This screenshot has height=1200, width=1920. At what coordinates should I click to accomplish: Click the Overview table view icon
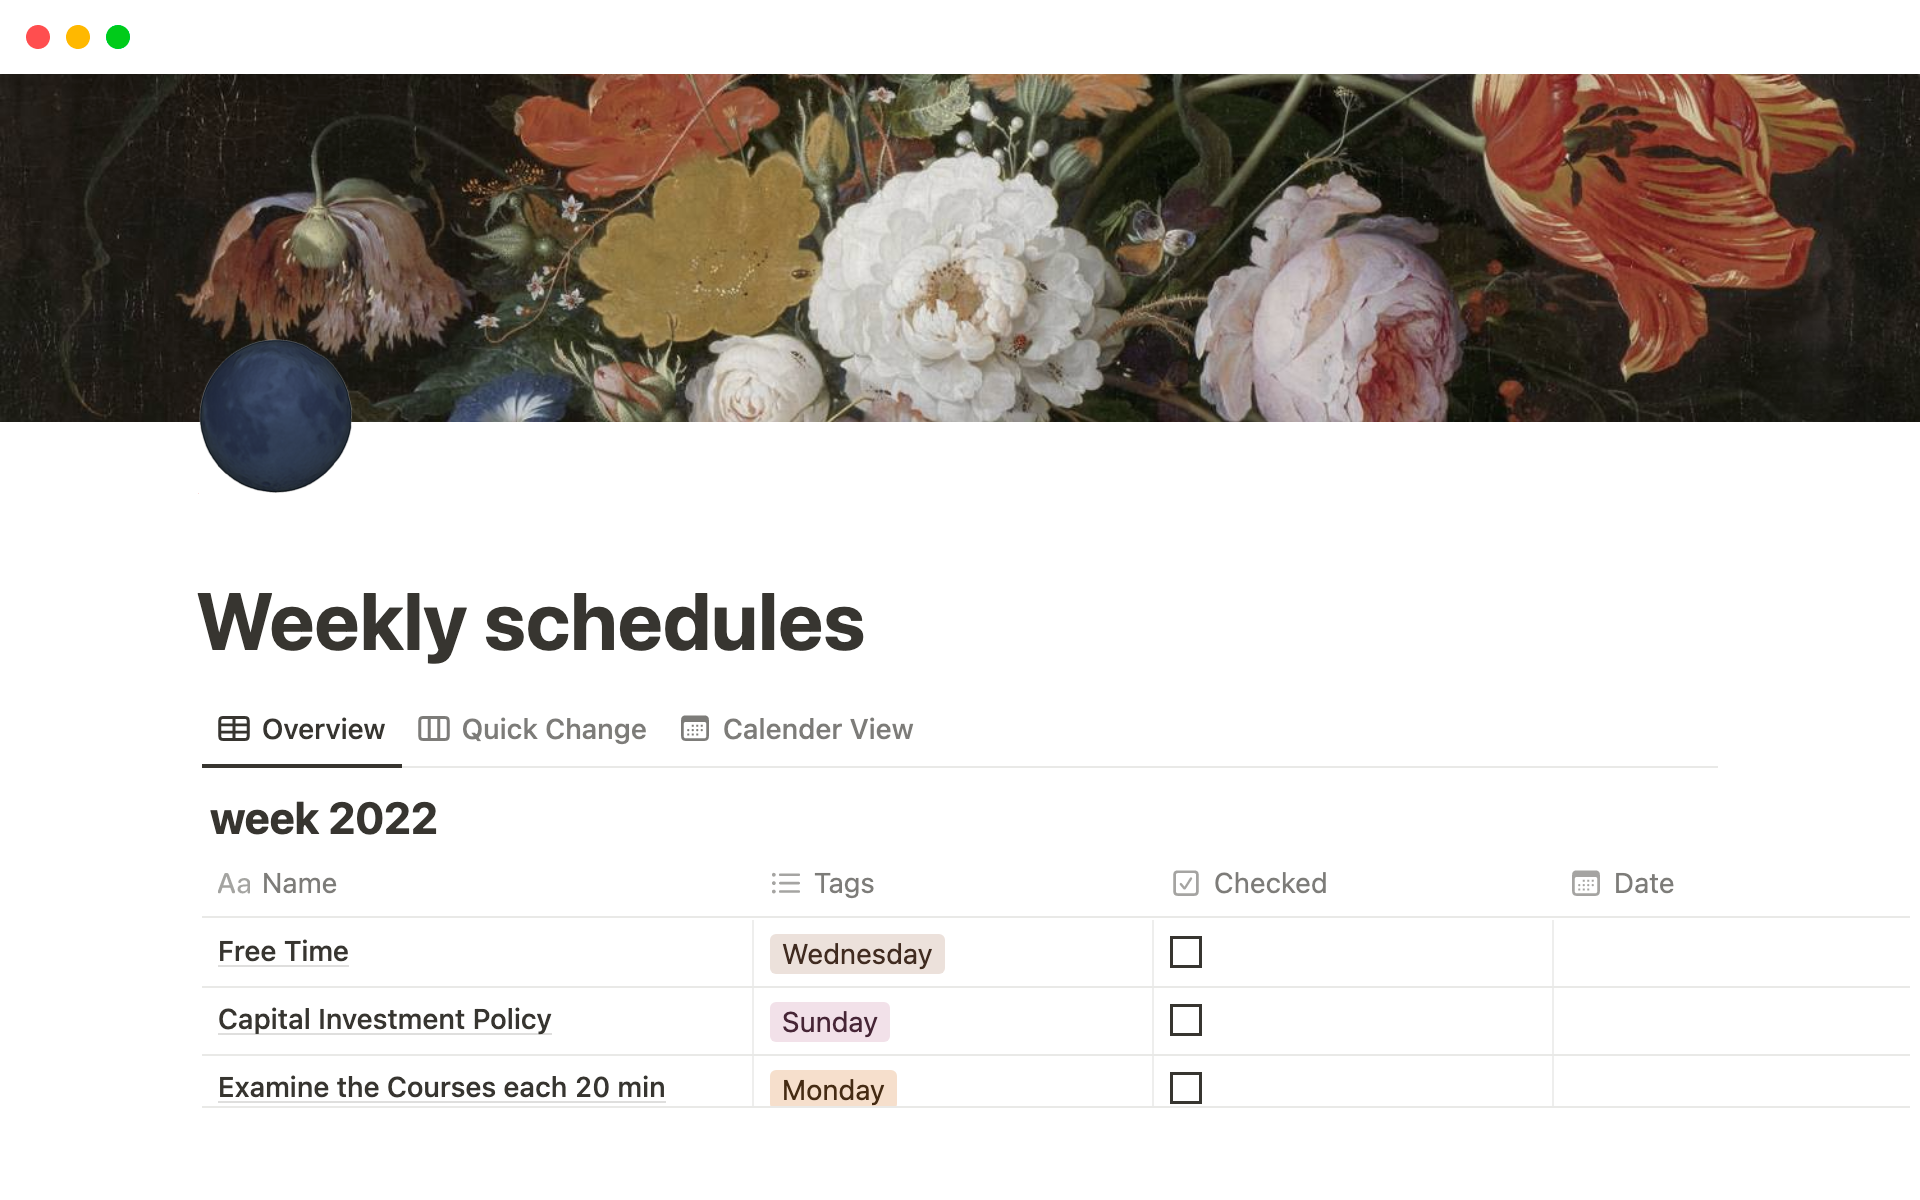(x=234, y=729)
